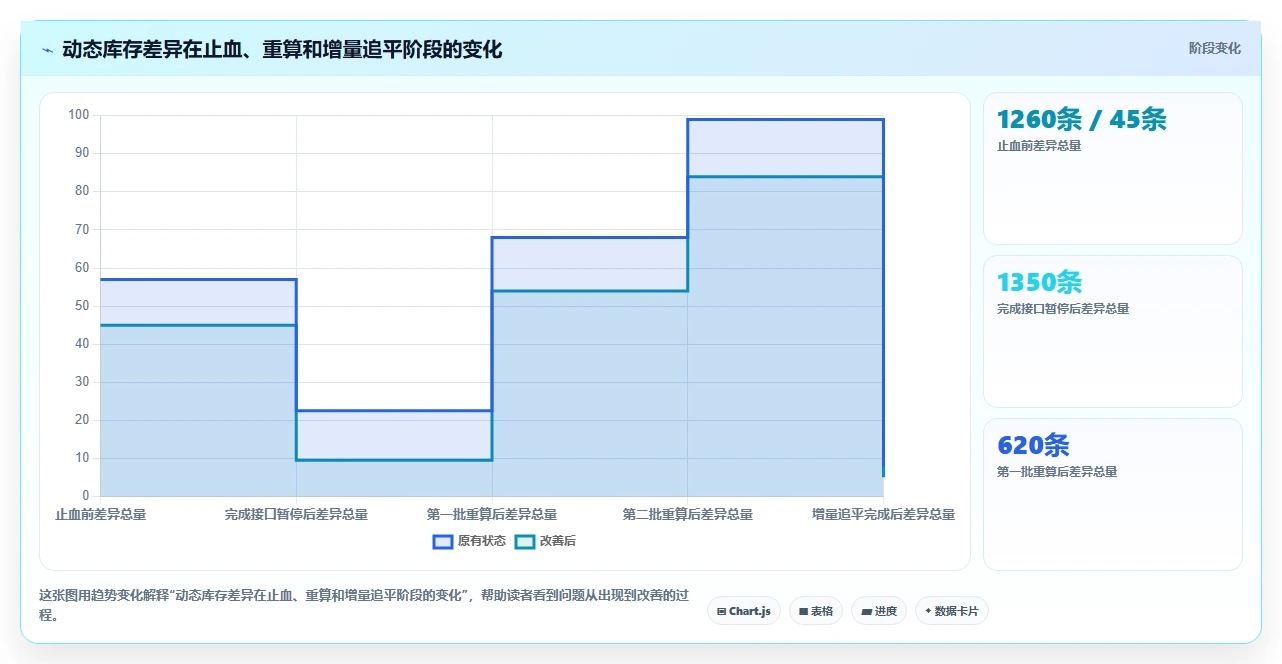This screenshot has height=664, width=1282.
Task: Click the x-axis label 完成接口暂停后差异总量
Action: pos(296,514)
